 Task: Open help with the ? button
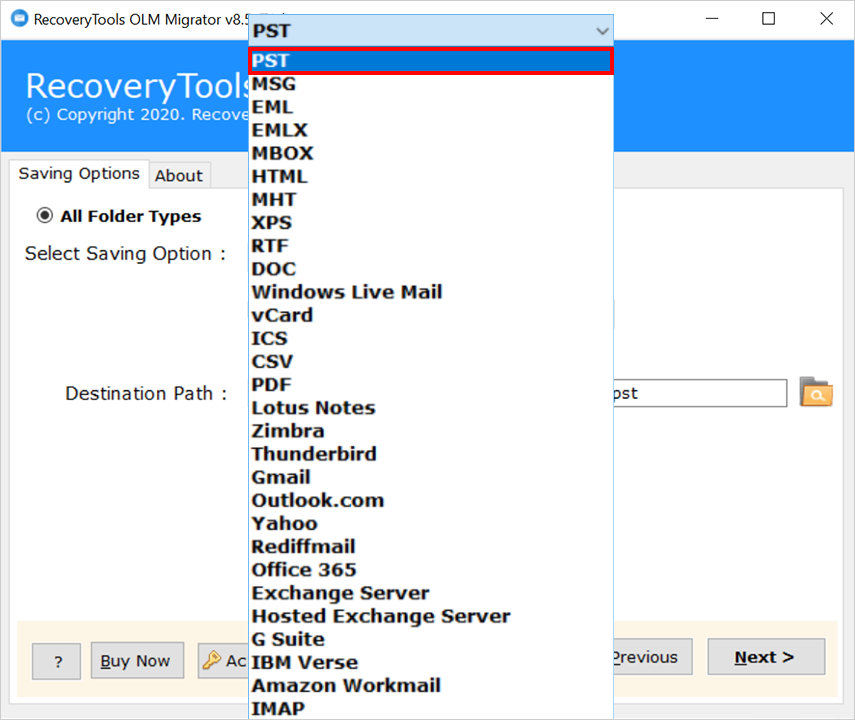(57, 662)
